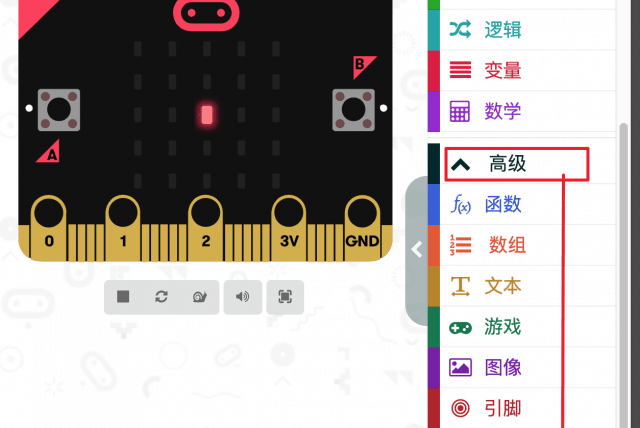This screenshot has width=640, height=428.
Task: Restart the simulator with the refresh icon
Action: click(x=162, y=297)
